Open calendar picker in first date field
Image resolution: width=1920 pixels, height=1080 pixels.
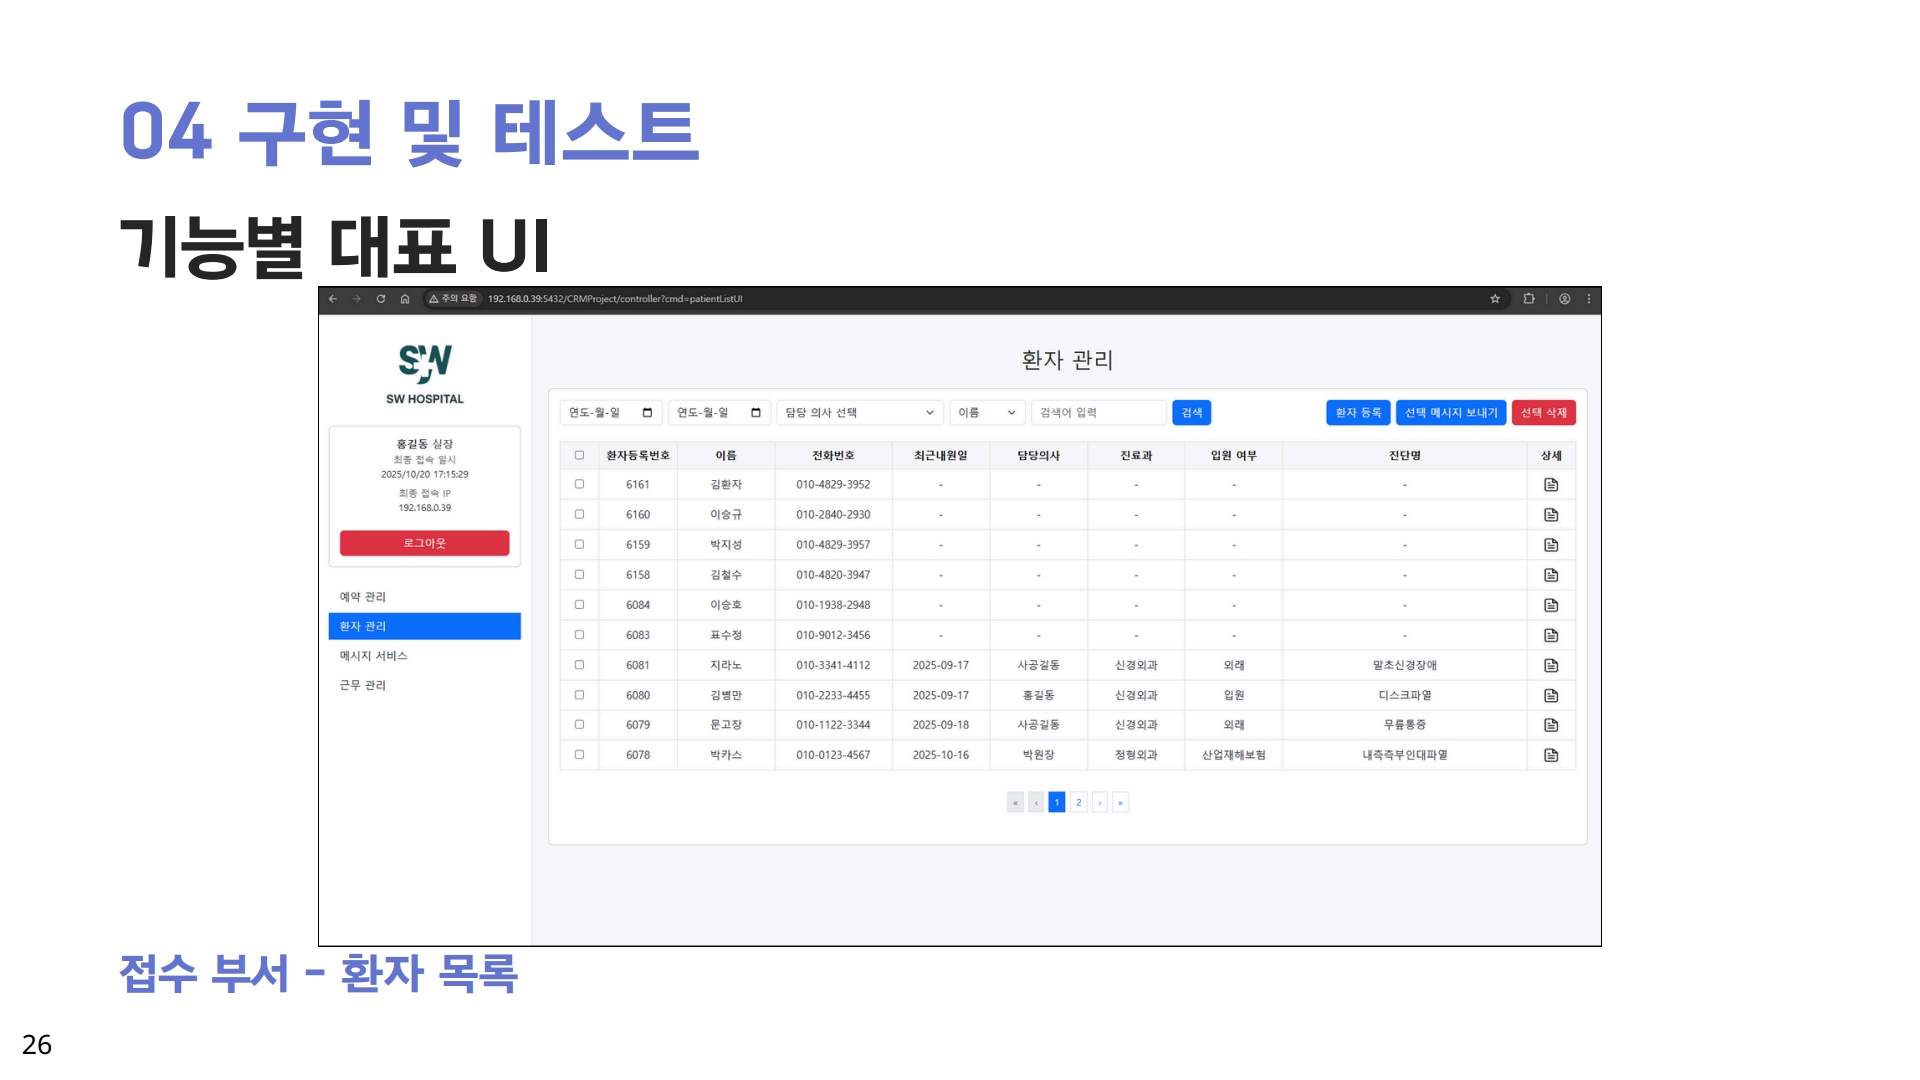pyautogui.click(x=647, y=413)
